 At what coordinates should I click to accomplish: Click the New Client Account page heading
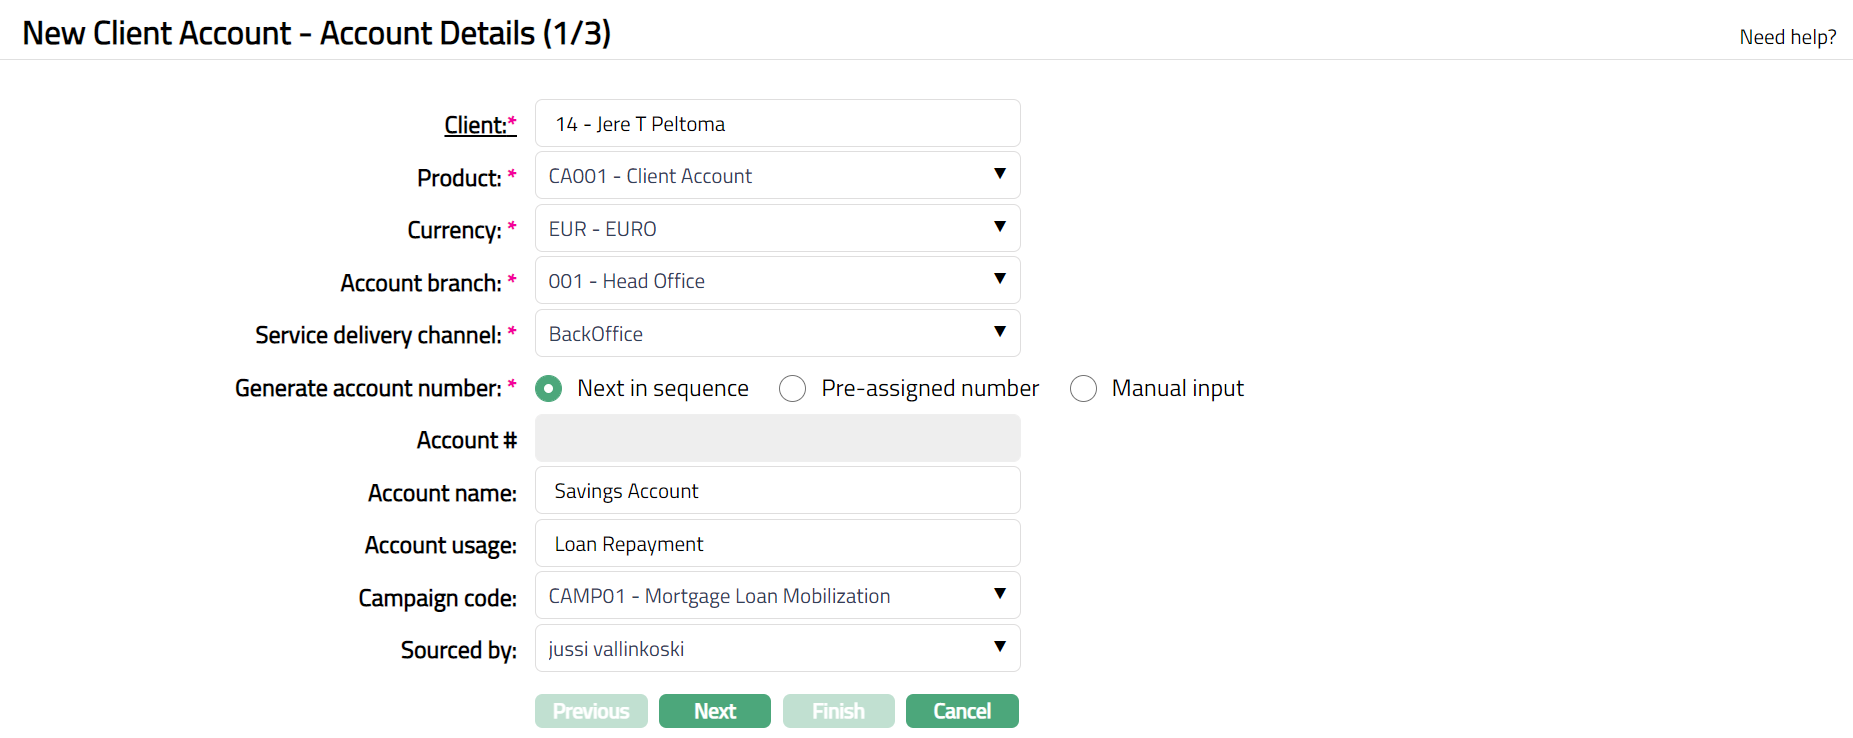pyautogui.click(x=316, y=33)
